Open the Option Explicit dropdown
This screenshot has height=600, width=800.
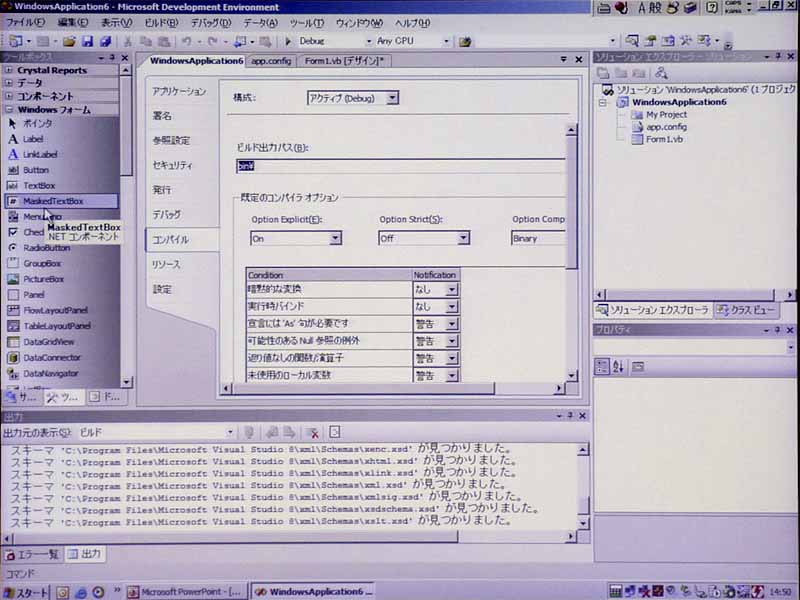pyautogui.click(x=335, y=238)
